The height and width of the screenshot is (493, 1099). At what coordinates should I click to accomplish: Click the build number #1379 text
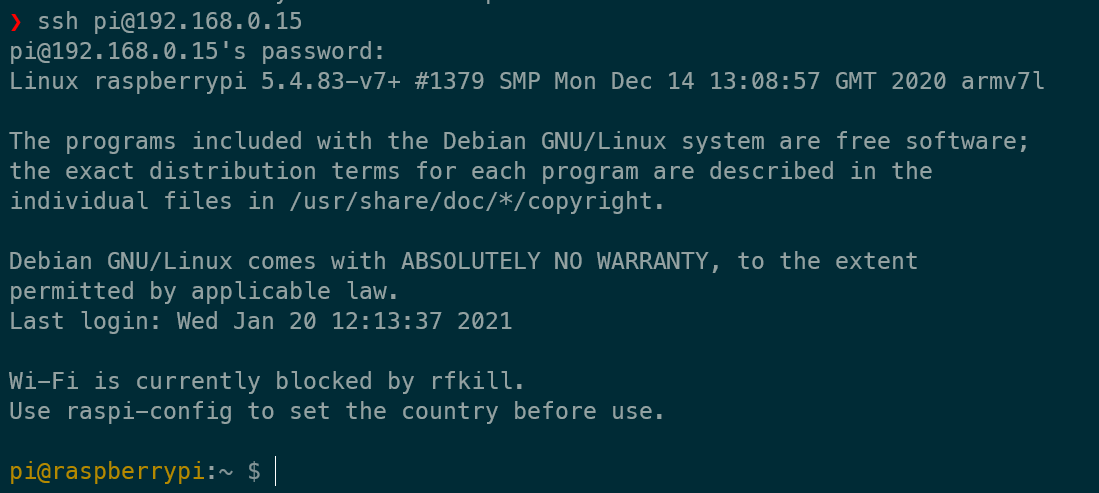click(449, 82)
